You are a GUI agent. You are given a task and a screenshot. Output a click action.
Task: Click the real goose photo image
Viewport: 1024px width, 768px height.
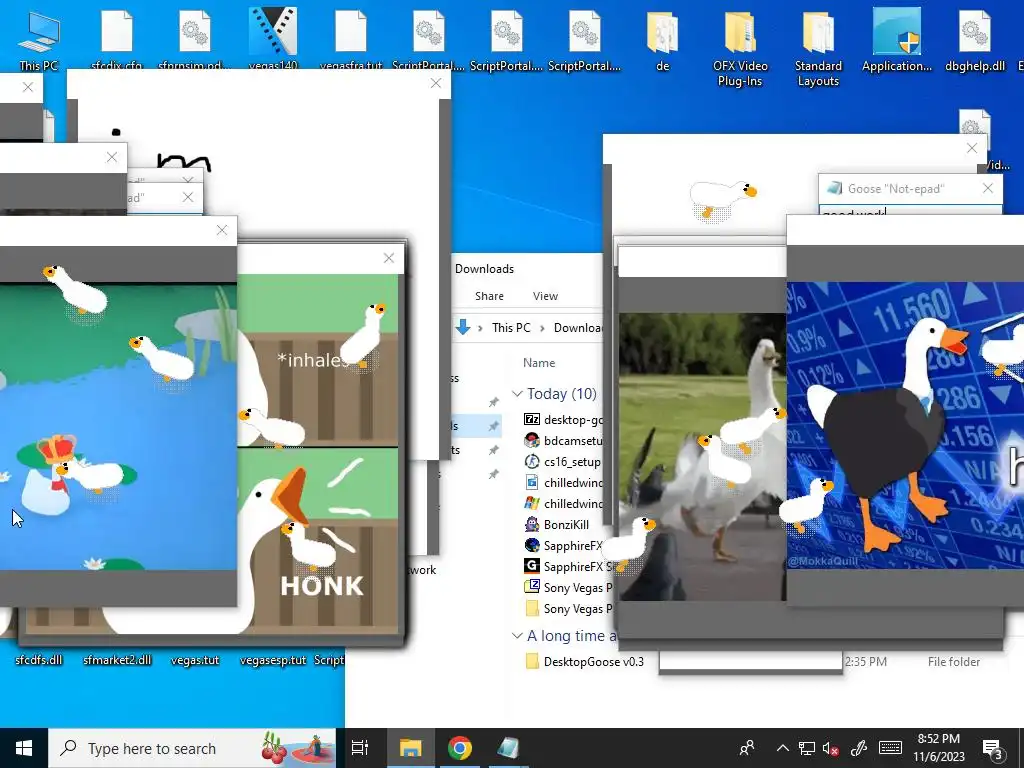703,456
